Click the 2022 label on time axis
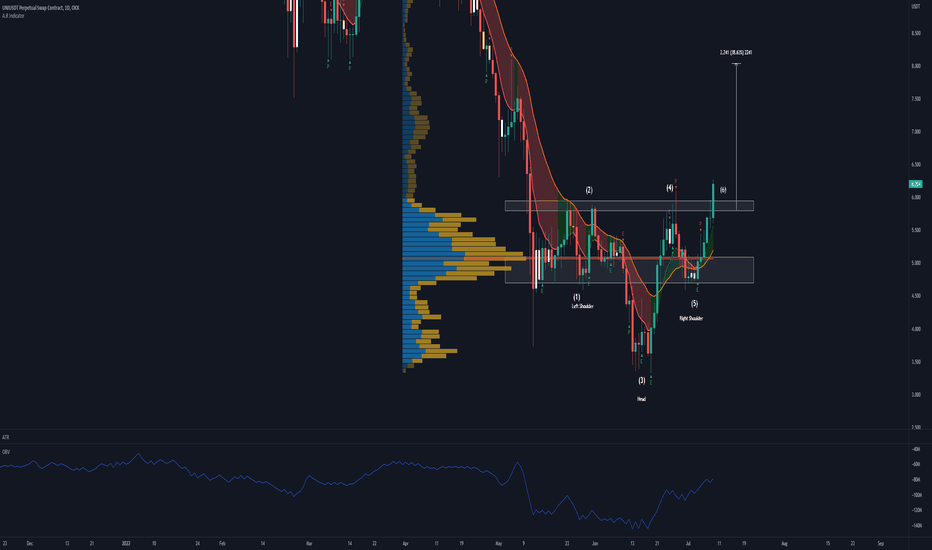Screen dimensions: 932x550 pyautogui.click(x=126, y=543)
